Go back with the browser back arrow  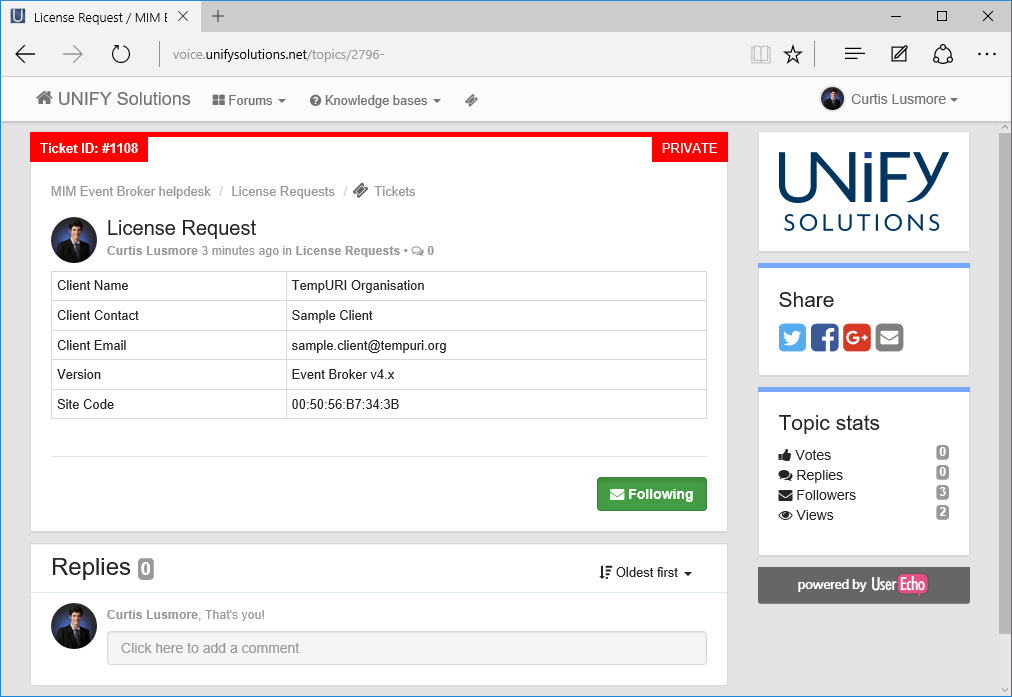point(25,54)
